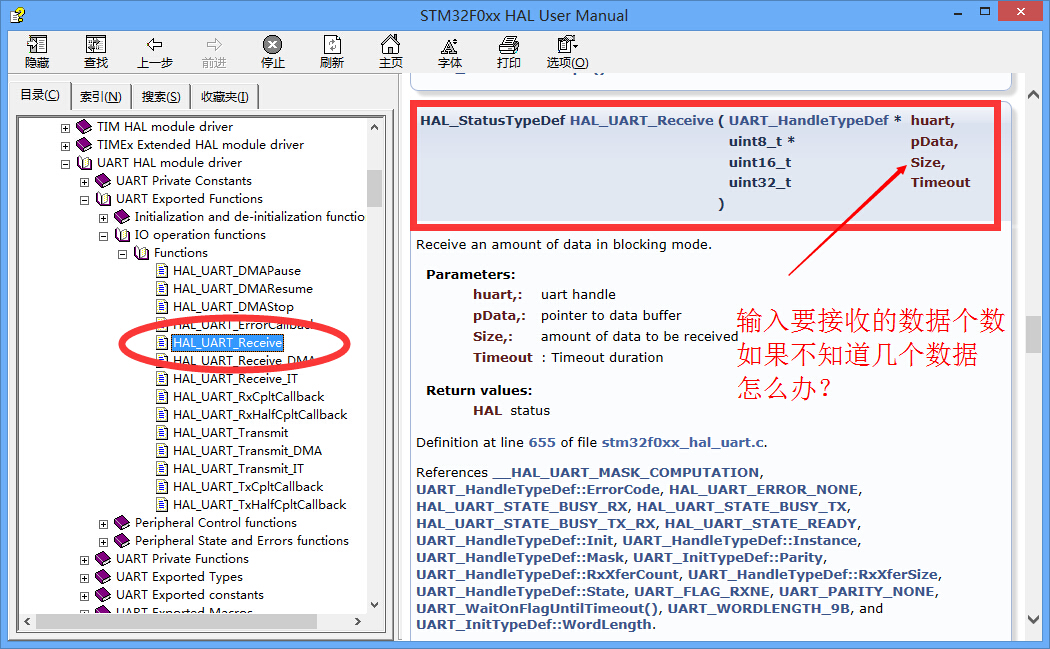Switch to the 目录 (Contents) tab
The height and width of the screenshot is (649, 1050).
click(40, 95)
